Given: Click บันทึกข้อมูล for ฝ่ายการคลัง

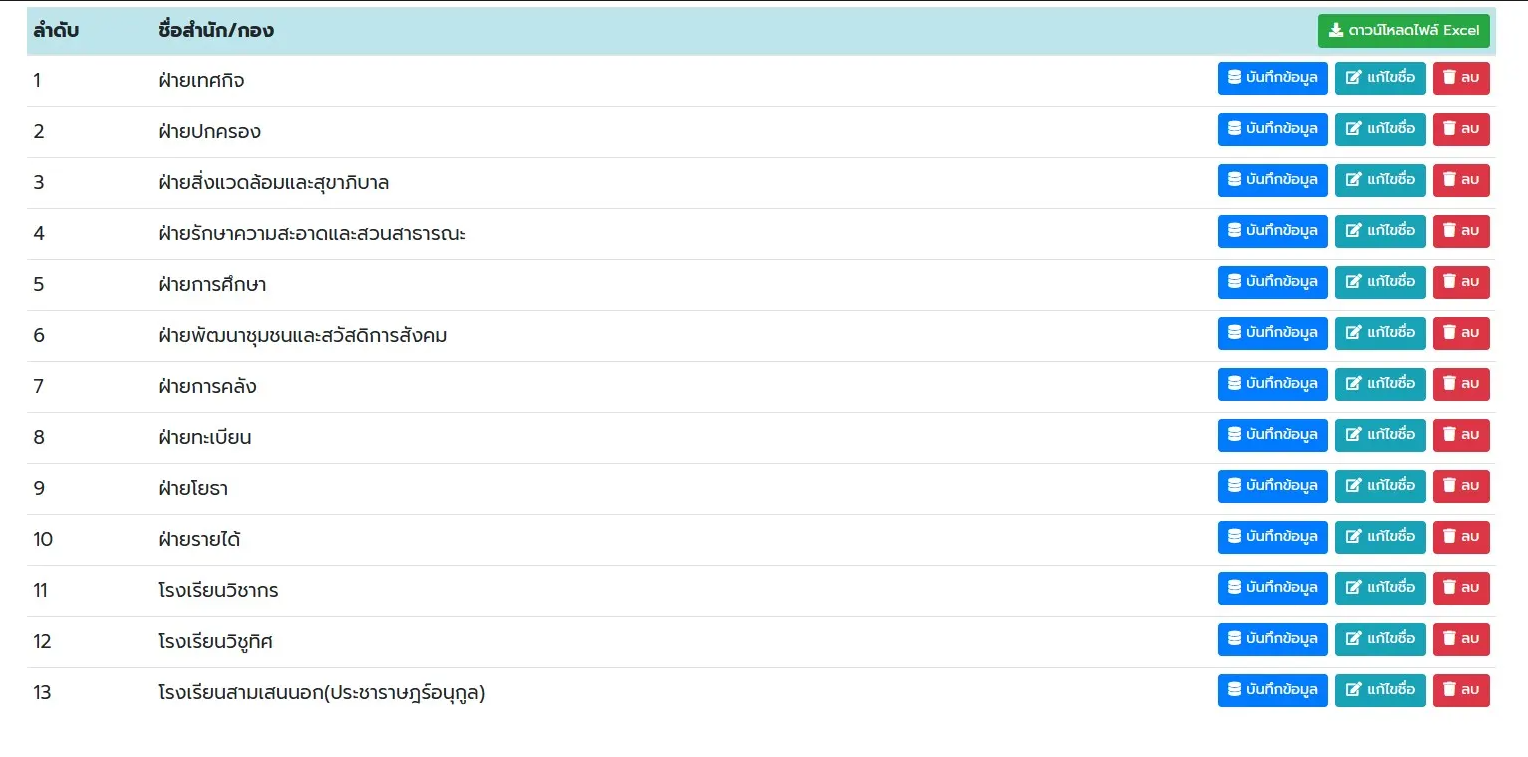Looking at the screenshot, I should pyautogui.click(x=1273, y=384).
